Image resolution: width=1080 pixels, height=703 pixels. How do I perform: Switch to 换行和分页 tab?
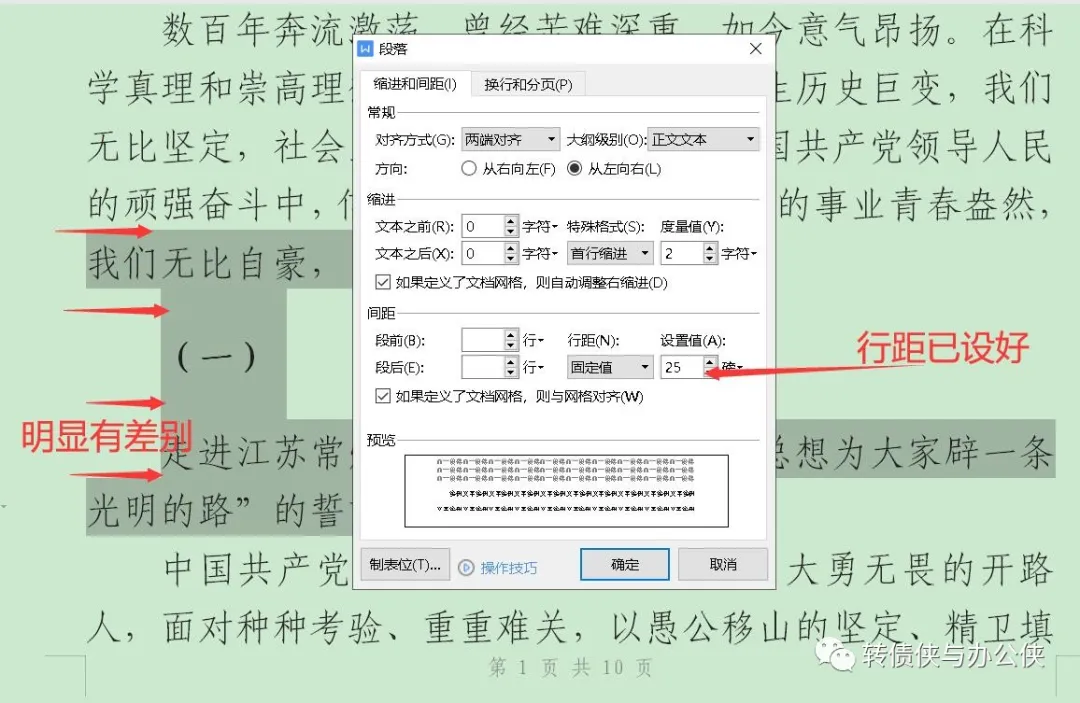(x=528, y=84)
